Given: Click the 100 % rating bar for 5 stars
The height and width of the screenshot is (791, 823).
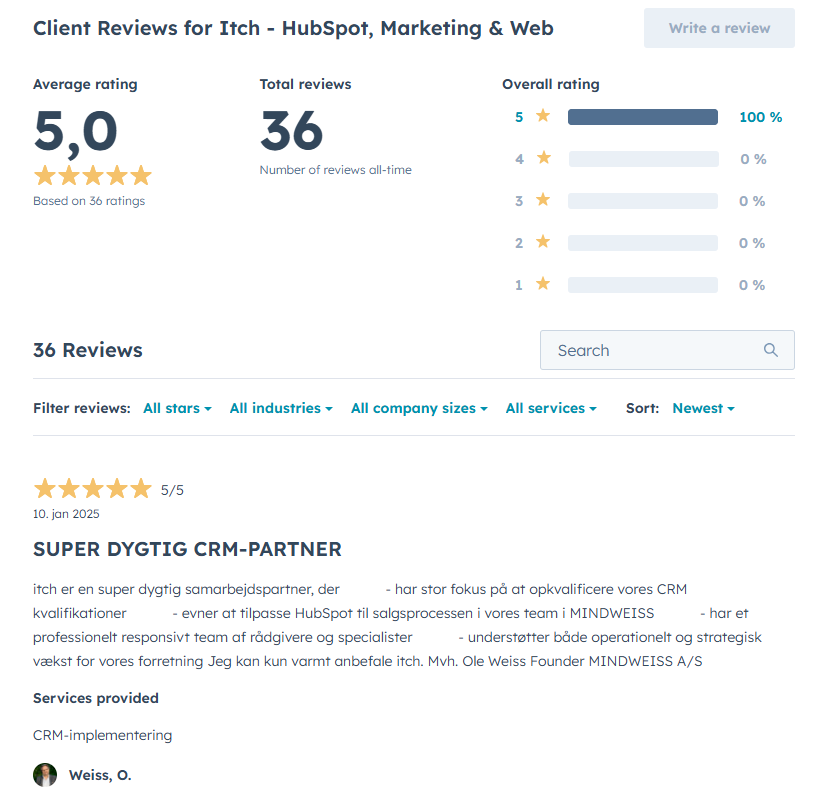Looking at the screenshot, I should click(x=643, y=116).
